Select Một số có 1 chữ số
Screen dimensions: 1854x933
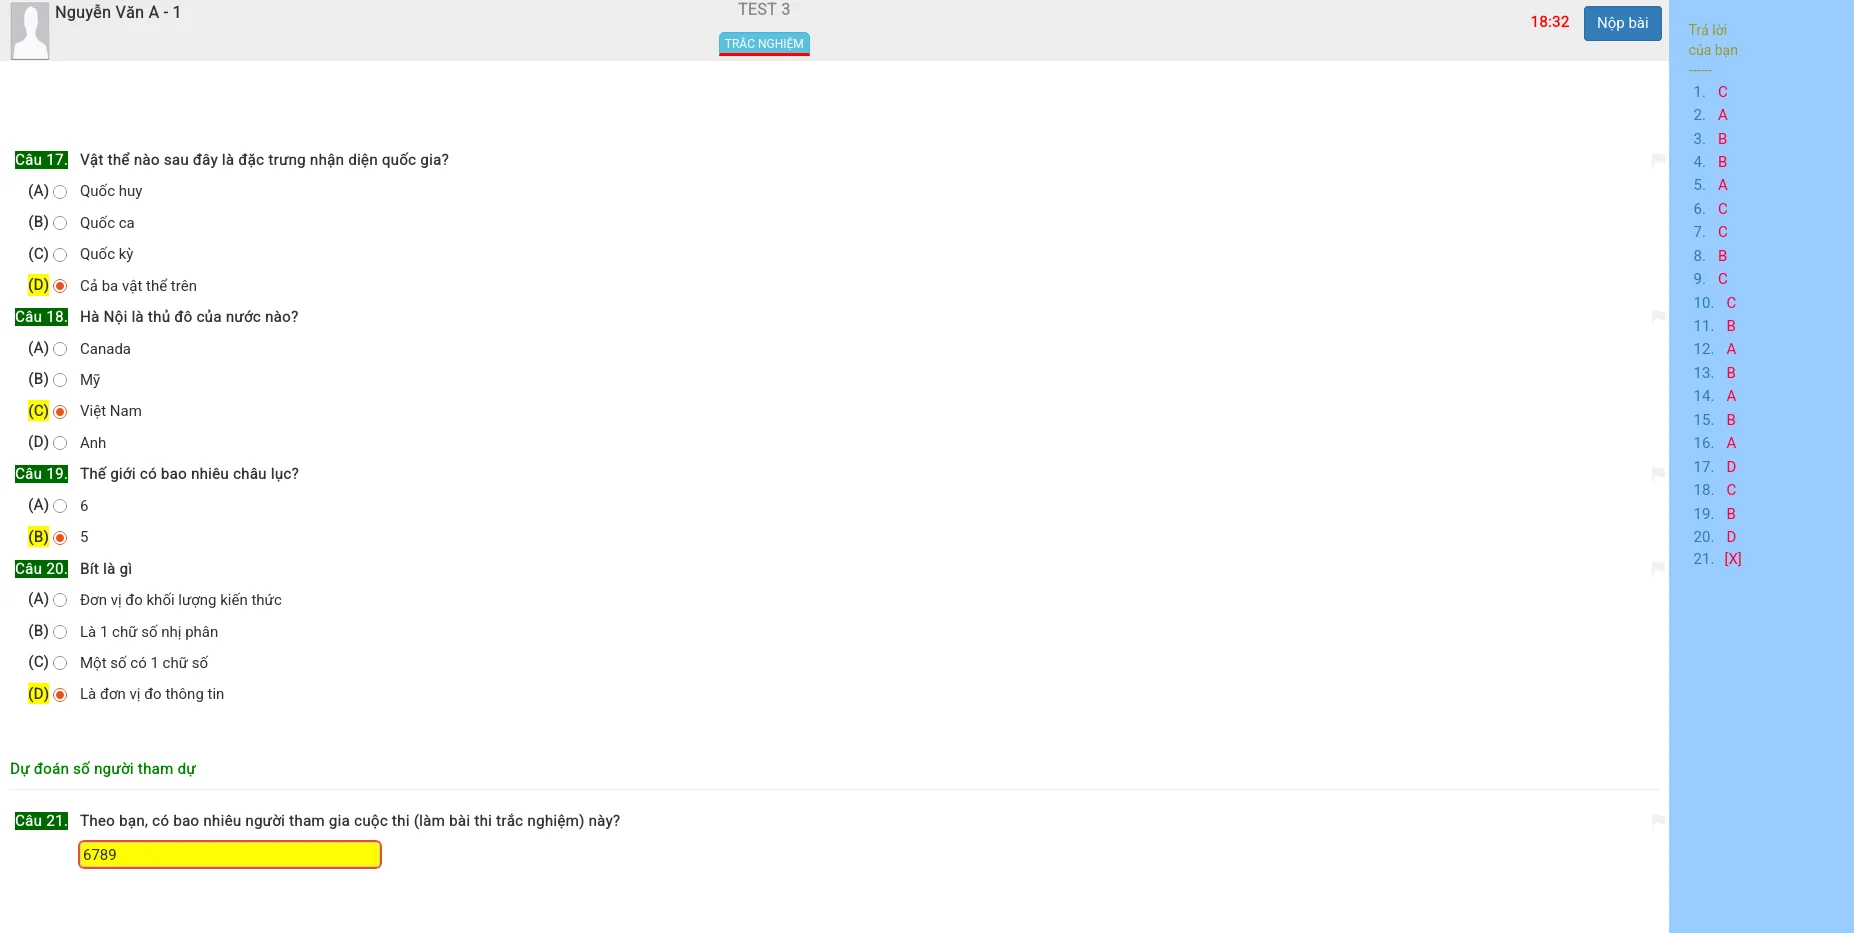pyautogui.click(x=60, y=663)
